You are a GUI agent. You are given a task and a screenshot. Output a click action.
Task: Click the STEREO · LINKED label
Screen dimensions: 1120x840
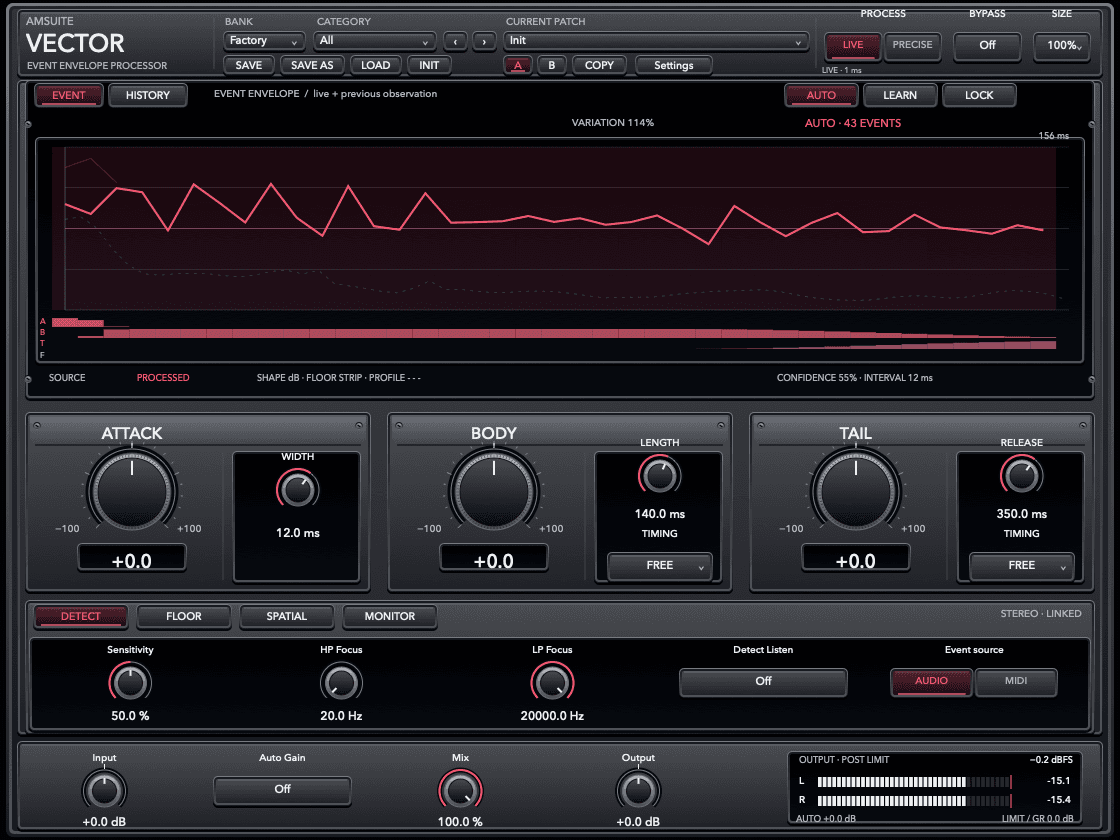[x=1041, y=614]
